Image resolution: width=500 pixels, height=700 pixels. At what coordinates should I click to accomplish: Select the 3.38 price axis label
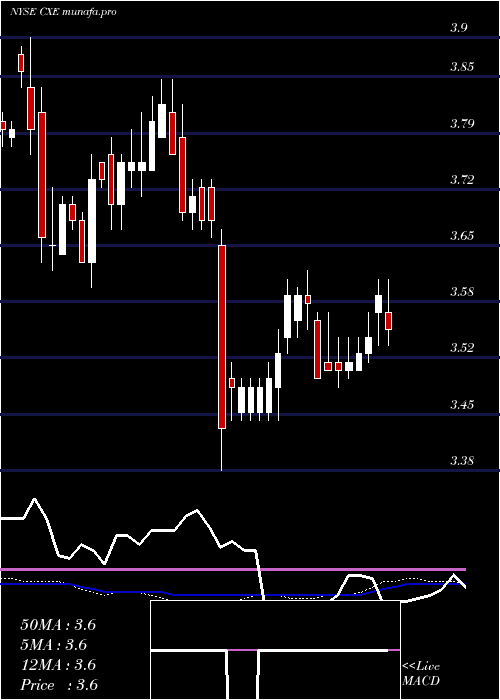pos(462,461)
